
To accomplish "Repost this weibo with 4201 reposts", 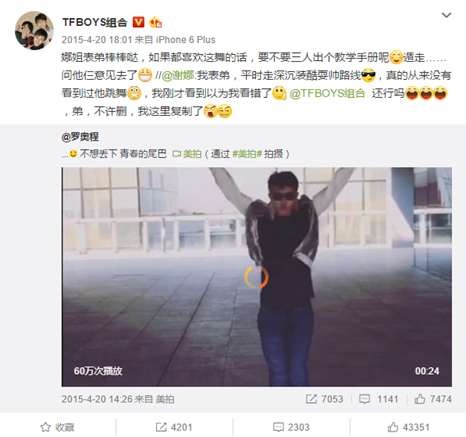I will [174, 427].
